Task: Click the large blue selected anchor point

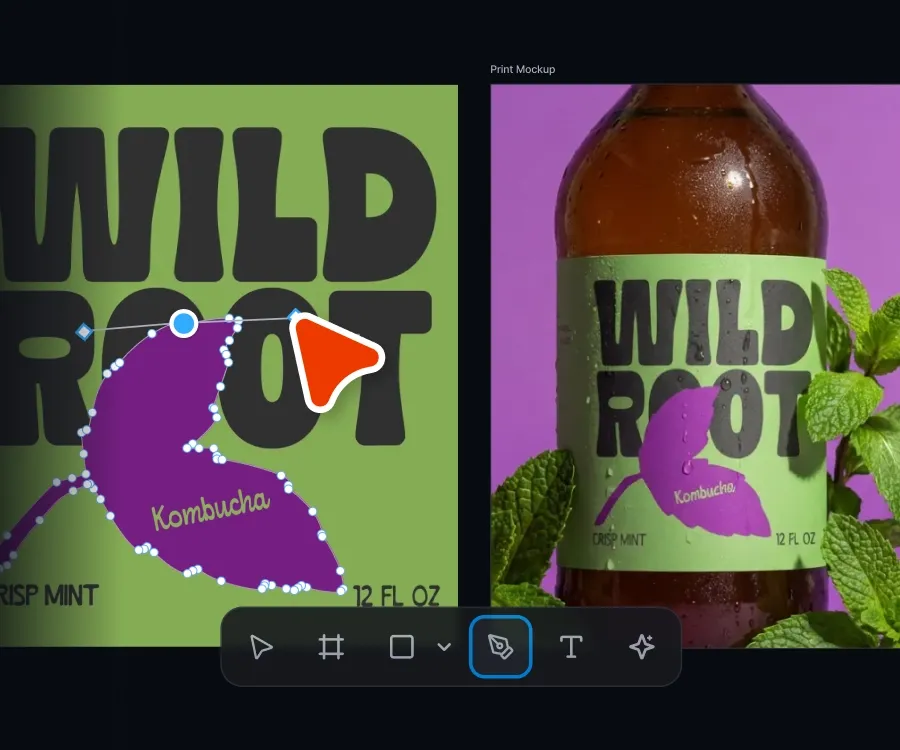Action: click(184, 324)
